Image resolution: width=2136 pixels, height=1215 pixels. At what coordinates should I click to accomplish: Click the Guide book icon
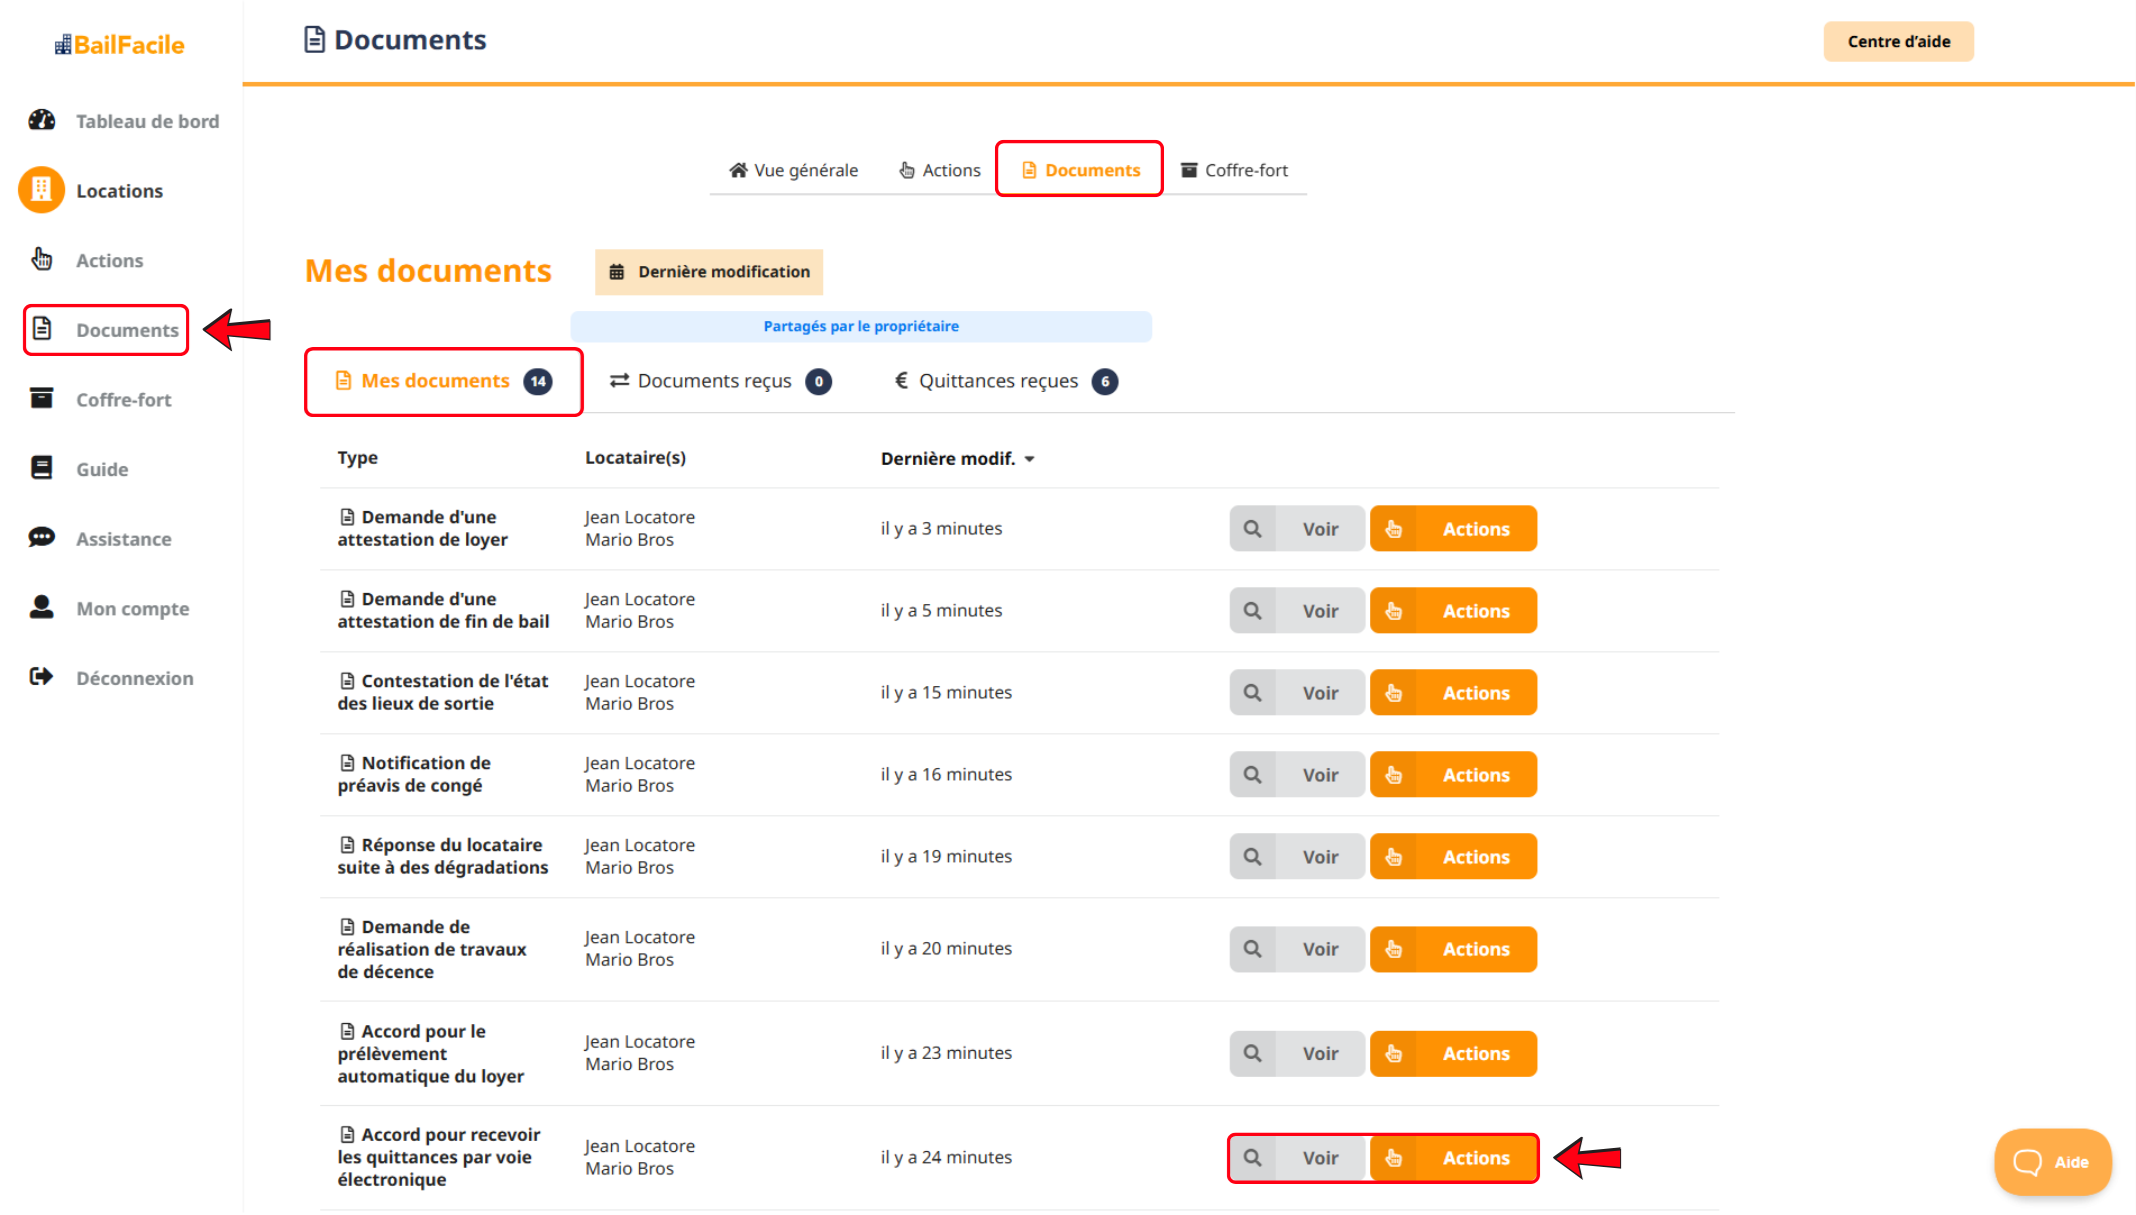coord(42,468)
